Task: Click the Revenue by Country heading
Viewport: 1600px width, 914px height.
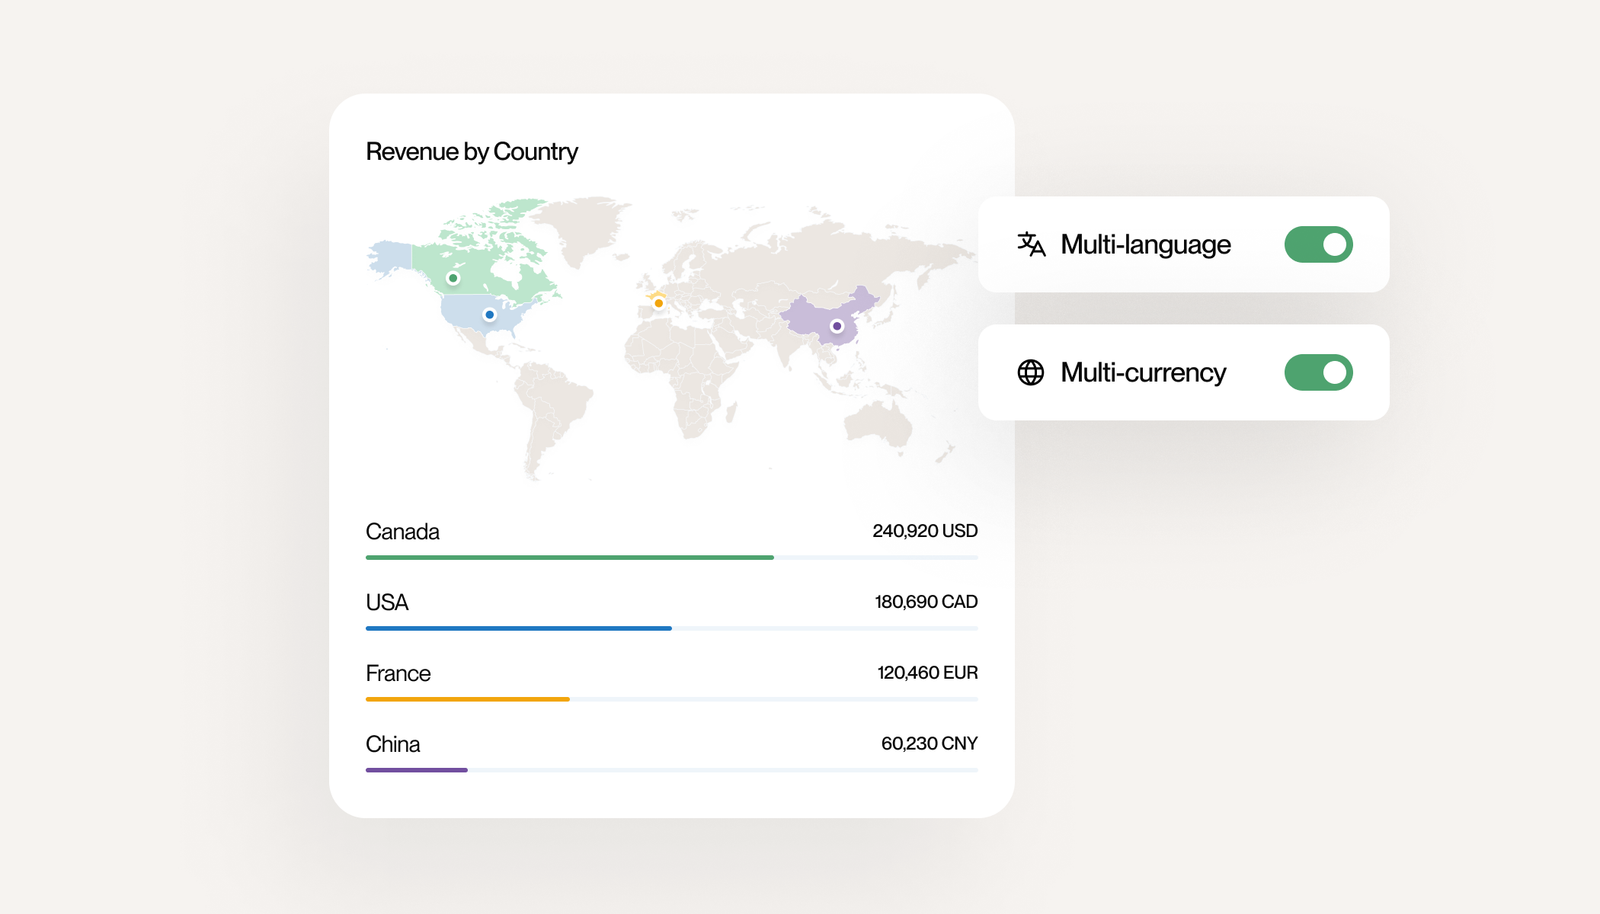Action: [x=472, y=152]
